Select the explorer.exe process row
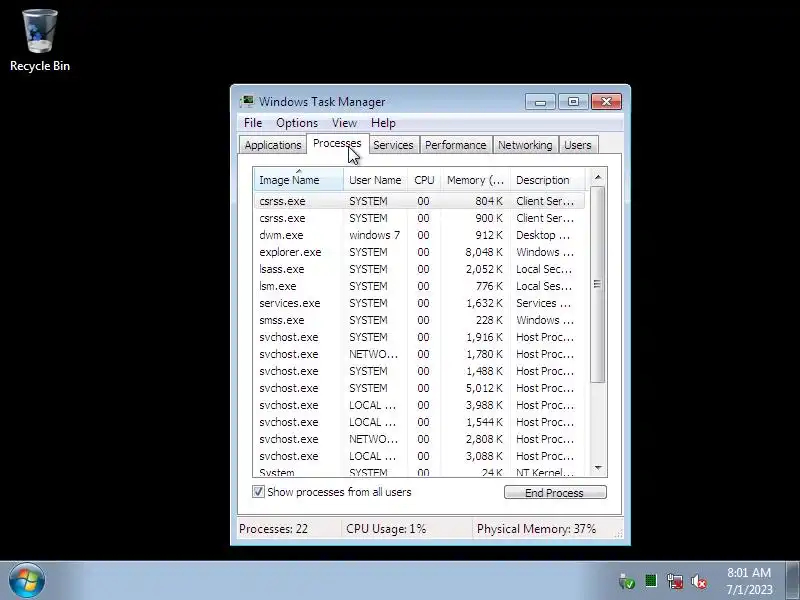800x600 pixels. [x=419, y=252]
